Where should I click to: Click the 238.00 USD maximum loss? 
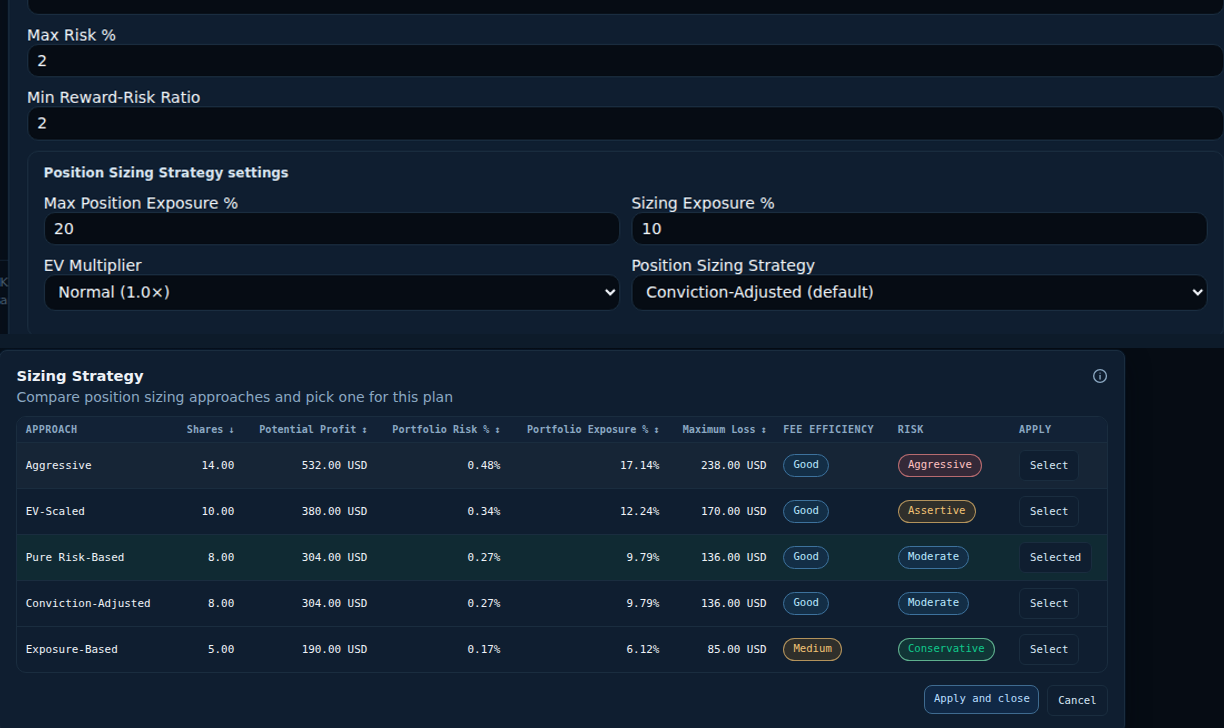(733, 465)
